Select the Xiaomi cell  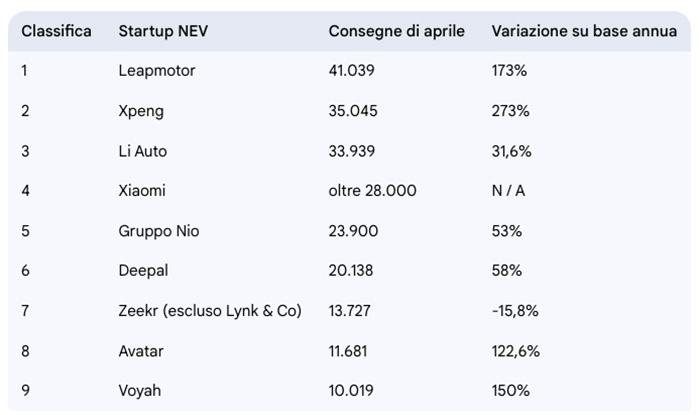(142, 191)
